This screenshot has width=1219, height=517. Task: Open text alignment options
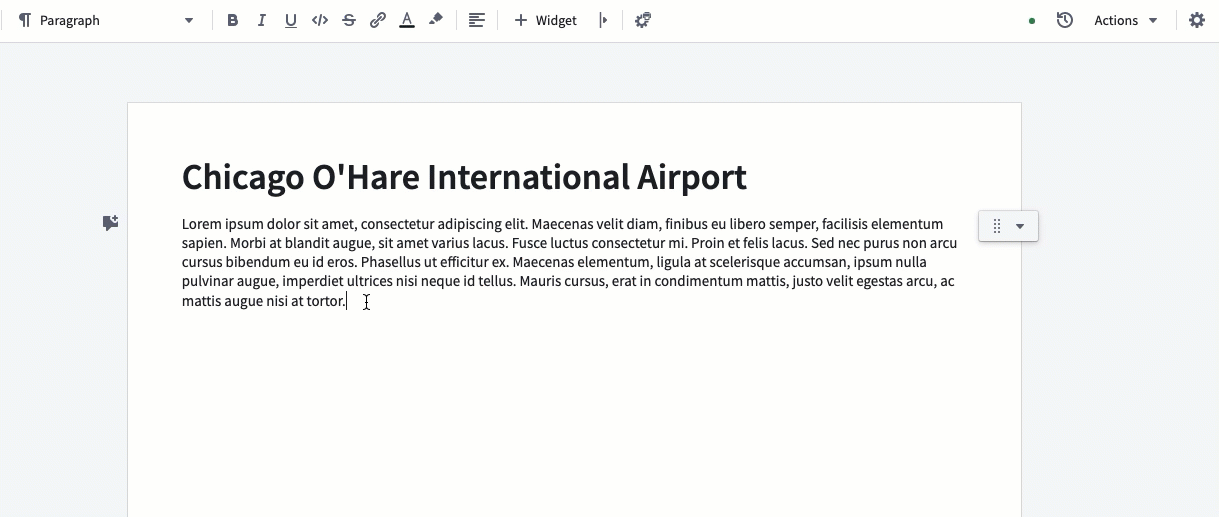[x=477, y=20]
